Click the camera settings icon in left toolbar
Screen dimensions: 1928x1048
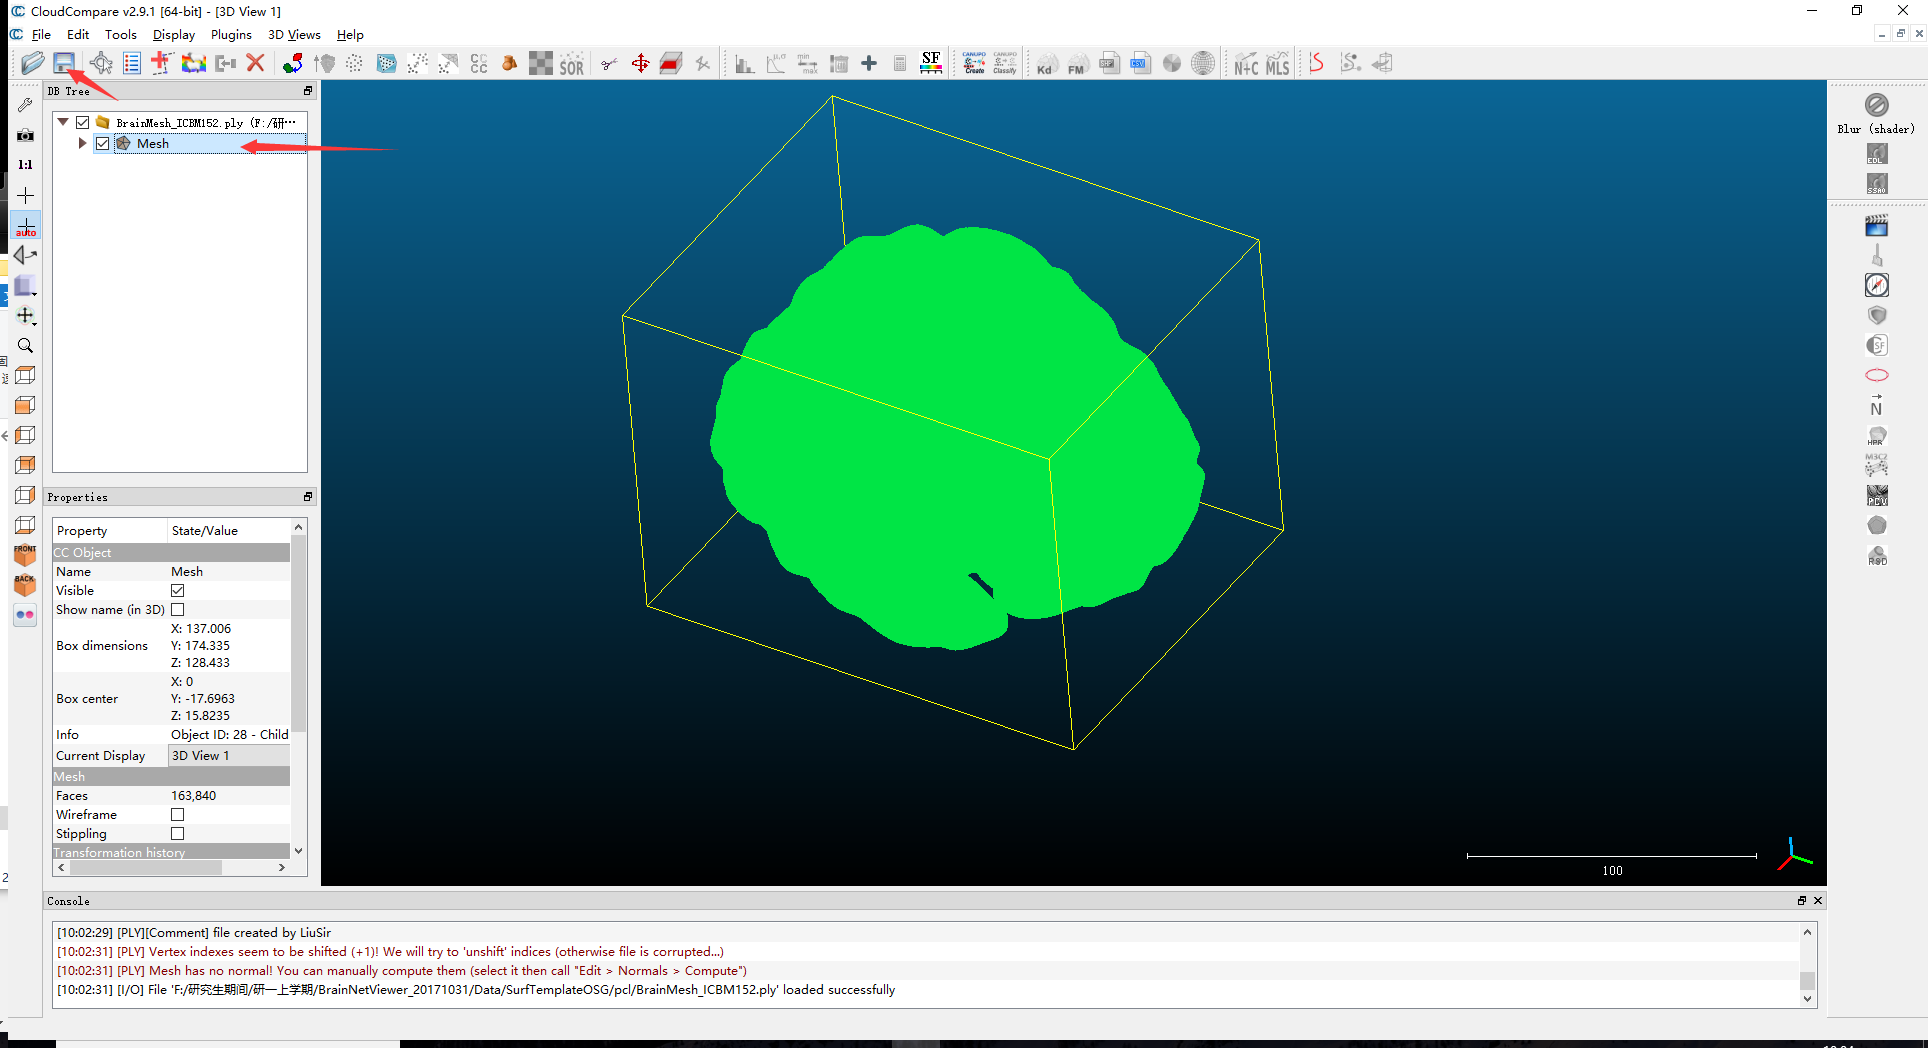(x=26, y=134)
